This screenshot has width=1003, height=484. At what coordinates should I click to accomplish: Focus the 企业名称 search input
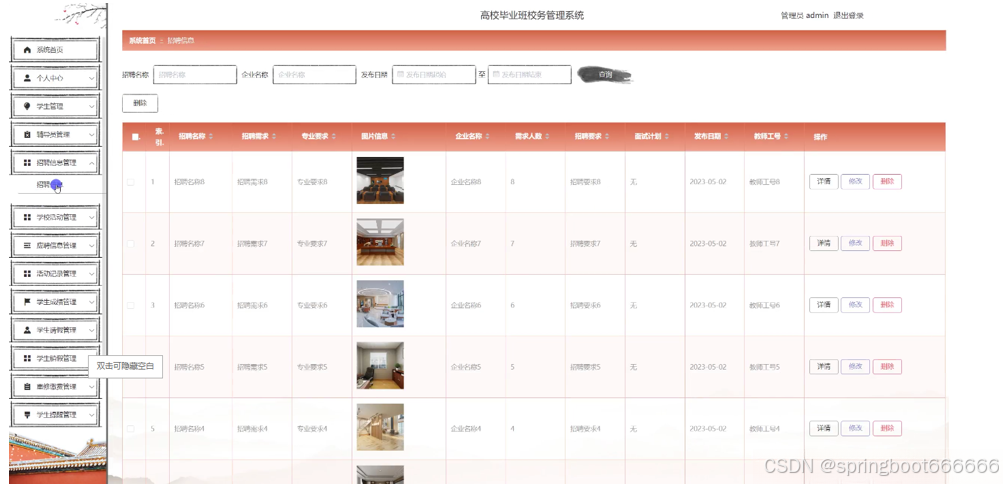coord(314,75)
